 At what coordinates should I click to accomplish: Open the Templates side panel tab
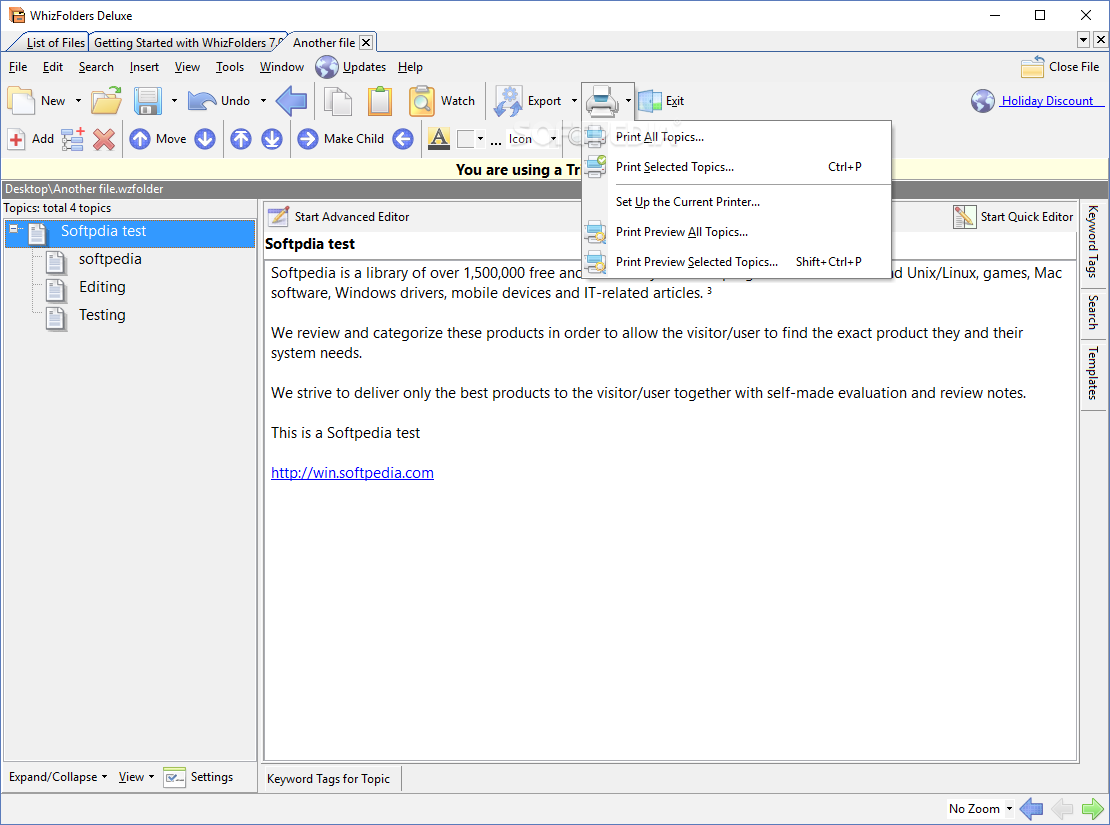[1093, 372]
